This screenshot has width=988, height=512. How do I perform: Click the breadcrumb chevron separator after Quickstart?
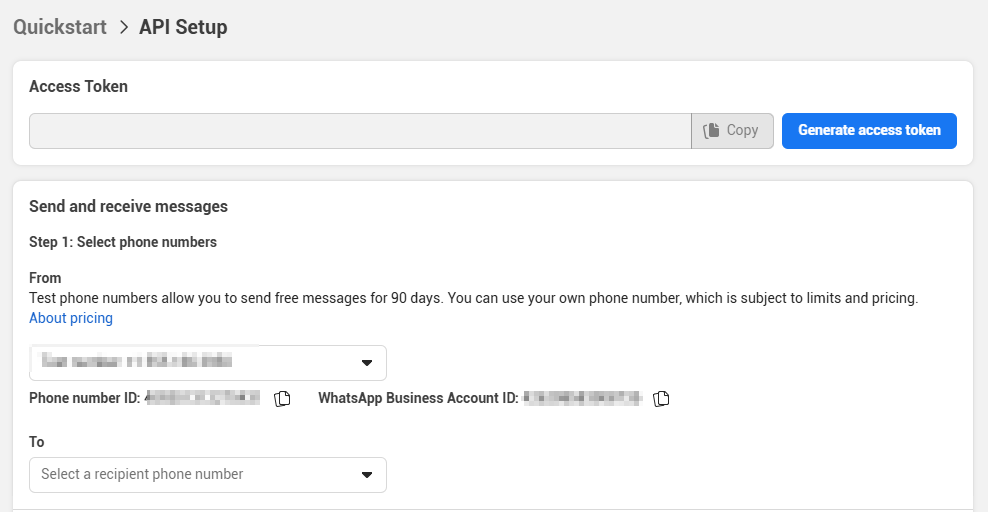[x=123, y=28]
